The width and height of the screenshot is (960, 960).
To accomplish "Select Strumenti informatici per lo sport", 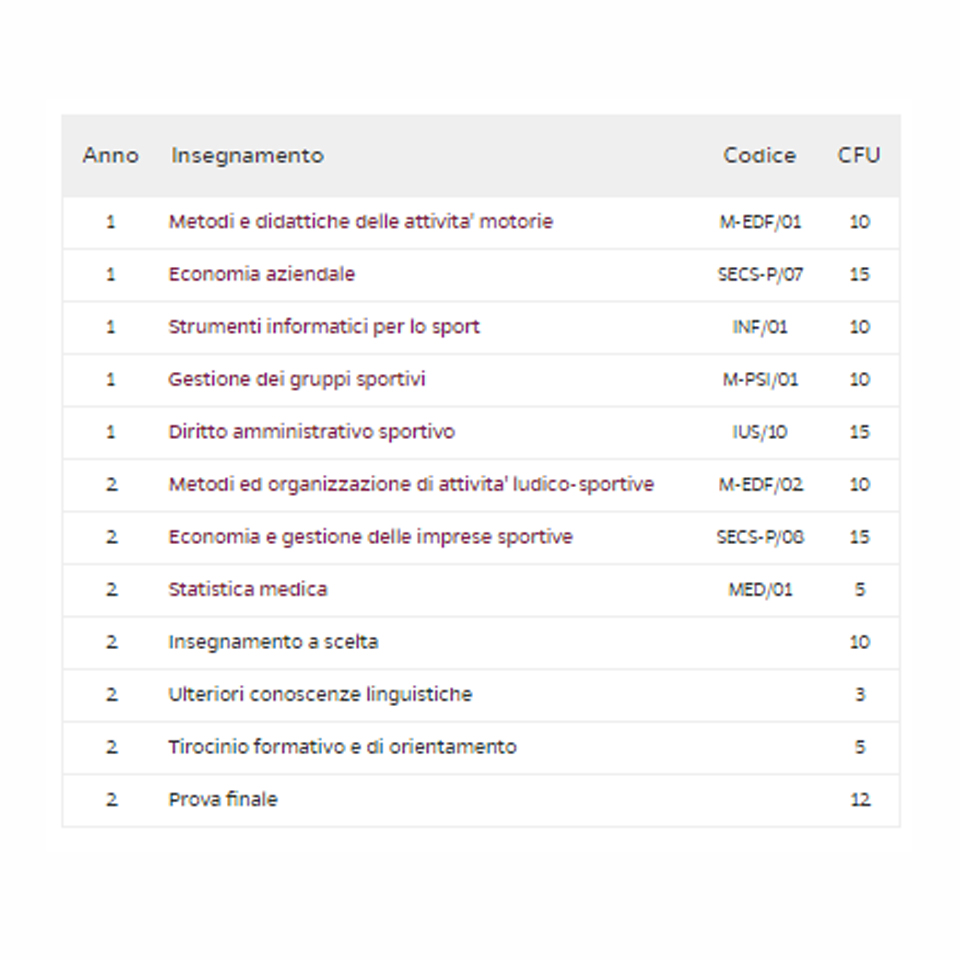I will click(324, 327).
